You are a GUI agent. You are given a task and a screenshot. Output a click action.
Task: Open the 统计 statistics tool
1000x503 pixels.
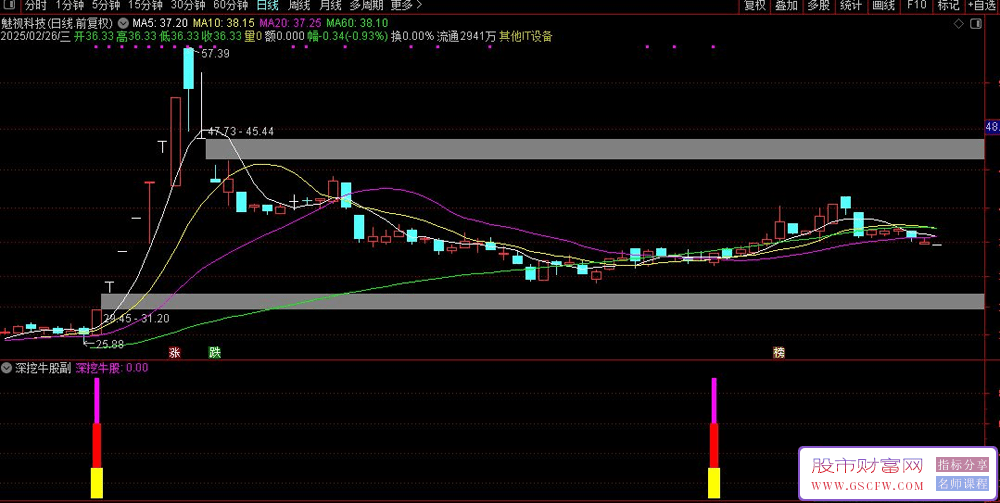coord(851,6)
